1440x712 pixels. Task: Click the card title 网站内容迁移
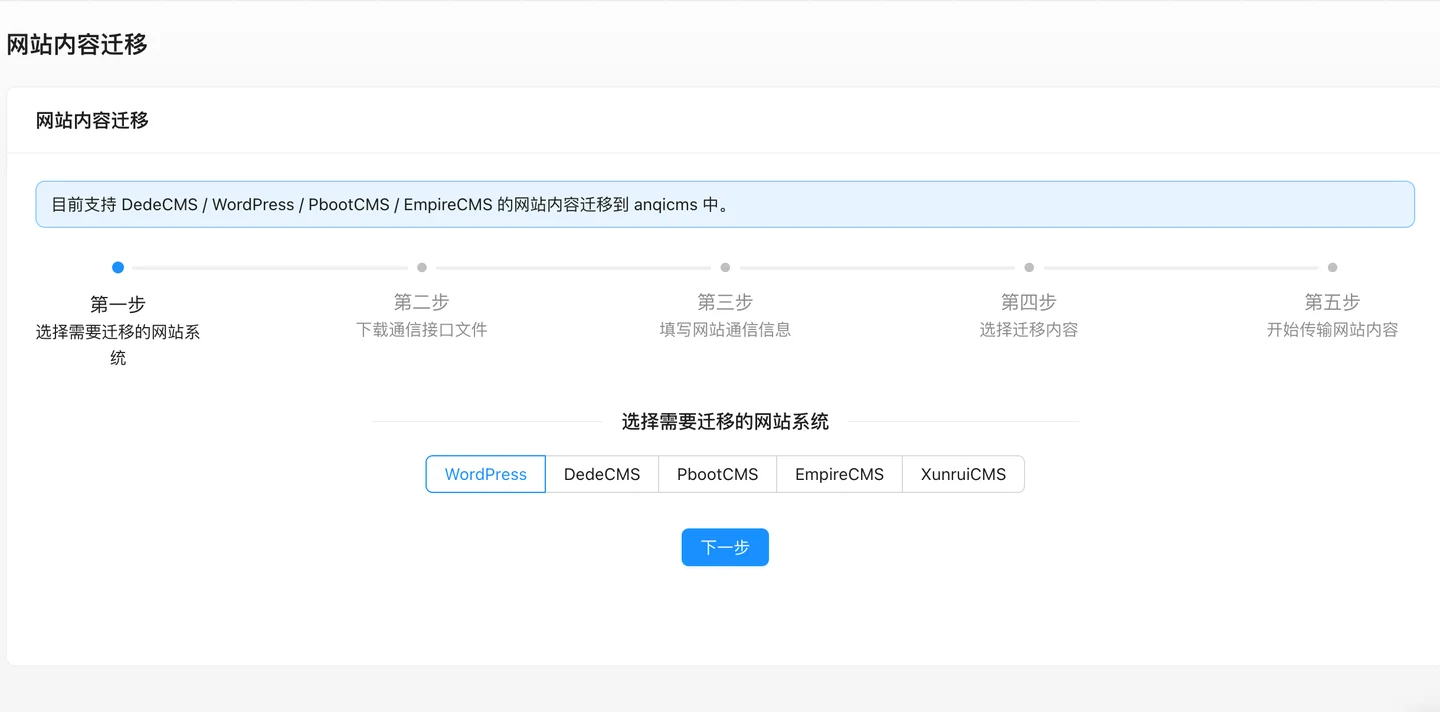(x=92, y=120)
